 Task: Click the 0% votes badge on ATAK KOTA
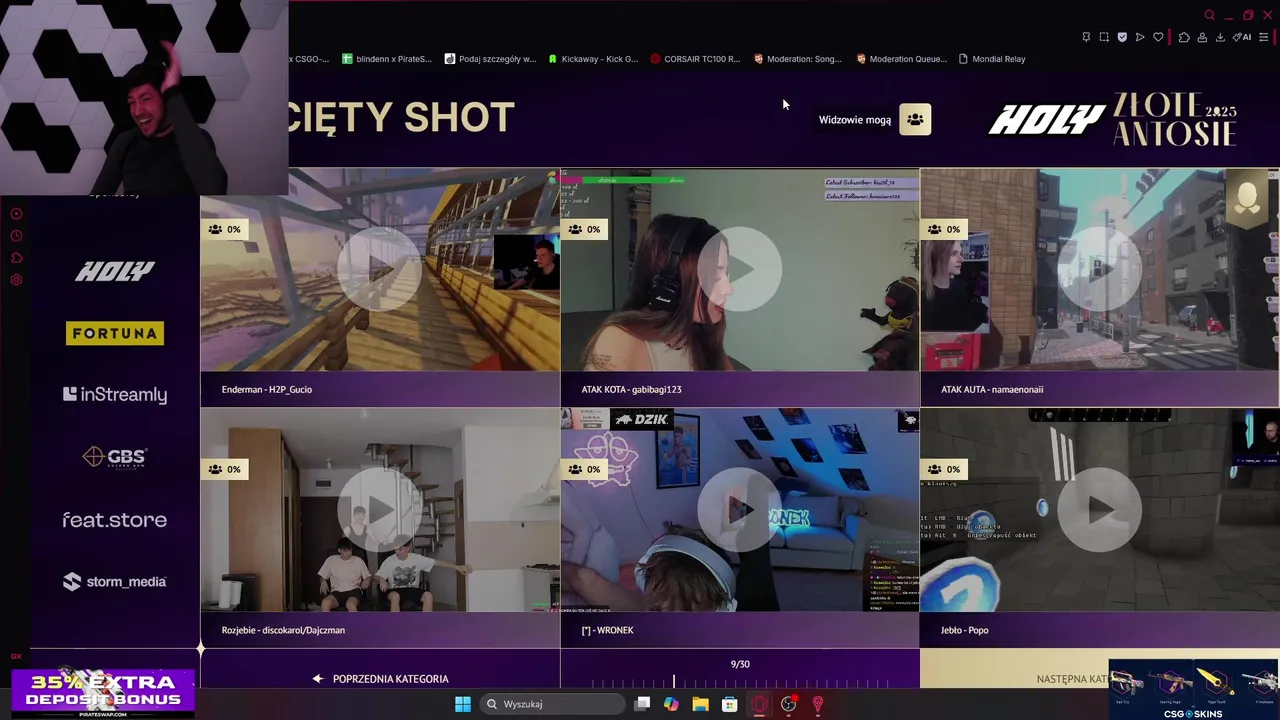585,229
